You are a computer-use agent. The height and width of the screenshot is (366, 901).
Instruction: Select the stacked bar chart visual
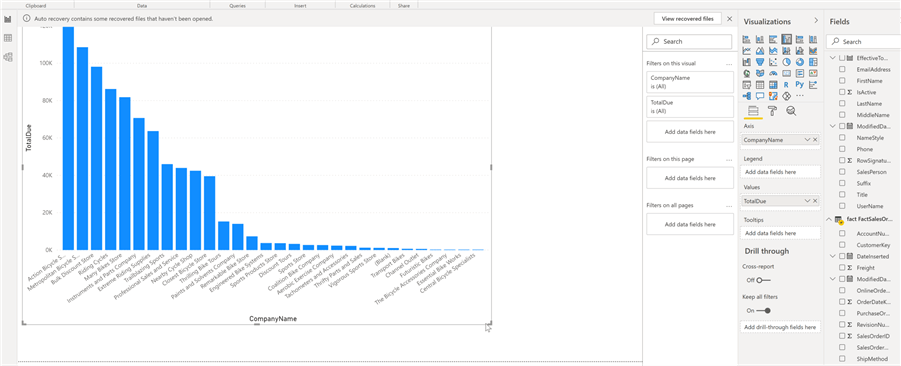pos(746,39)
